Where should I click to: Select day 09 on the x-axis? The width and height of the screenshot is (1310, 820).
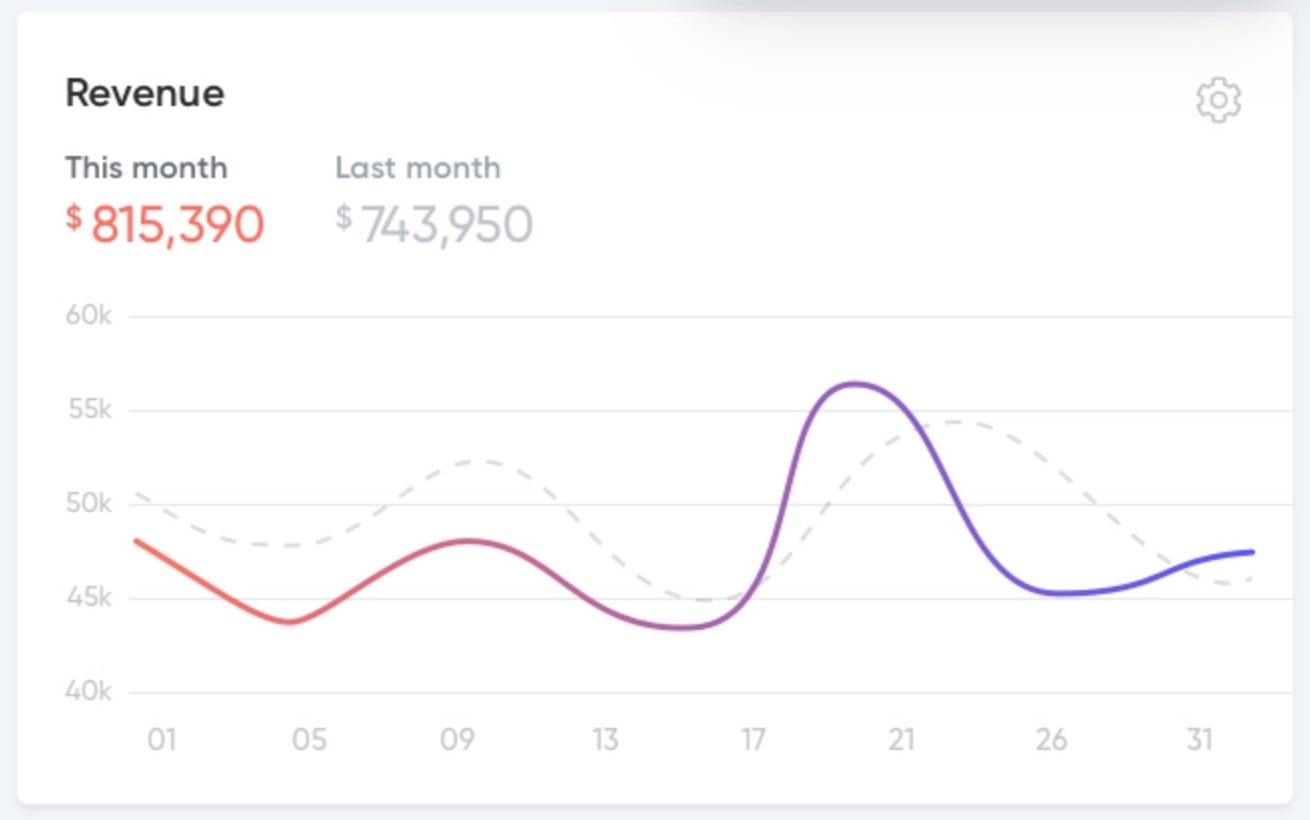[457, 740]
